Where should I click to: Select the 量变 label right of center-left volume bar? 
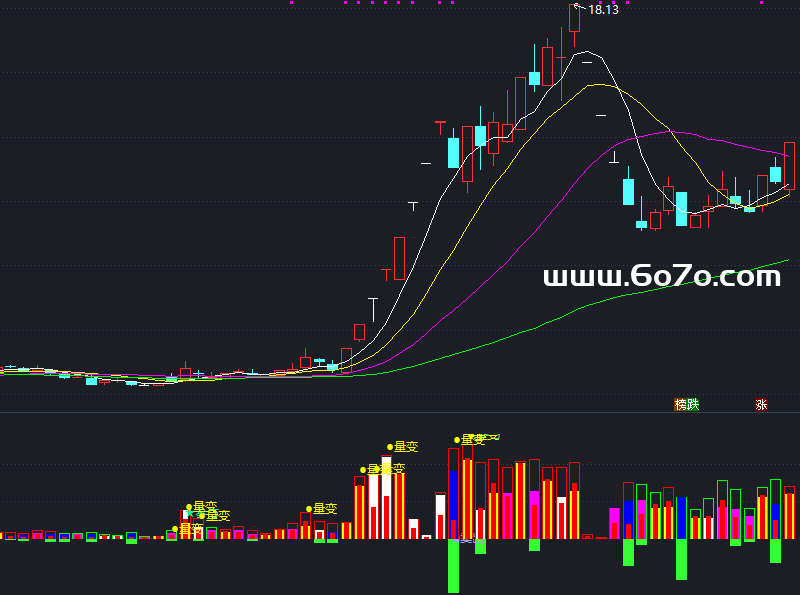tap(325, 509)
